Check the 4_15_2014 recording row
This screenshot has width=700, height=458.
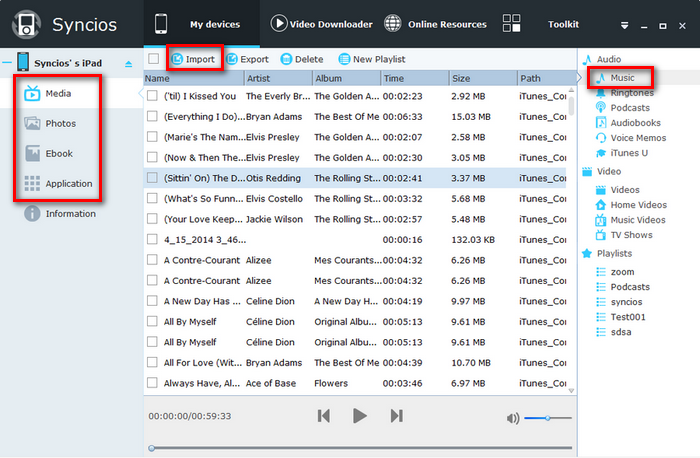(152, 239)
